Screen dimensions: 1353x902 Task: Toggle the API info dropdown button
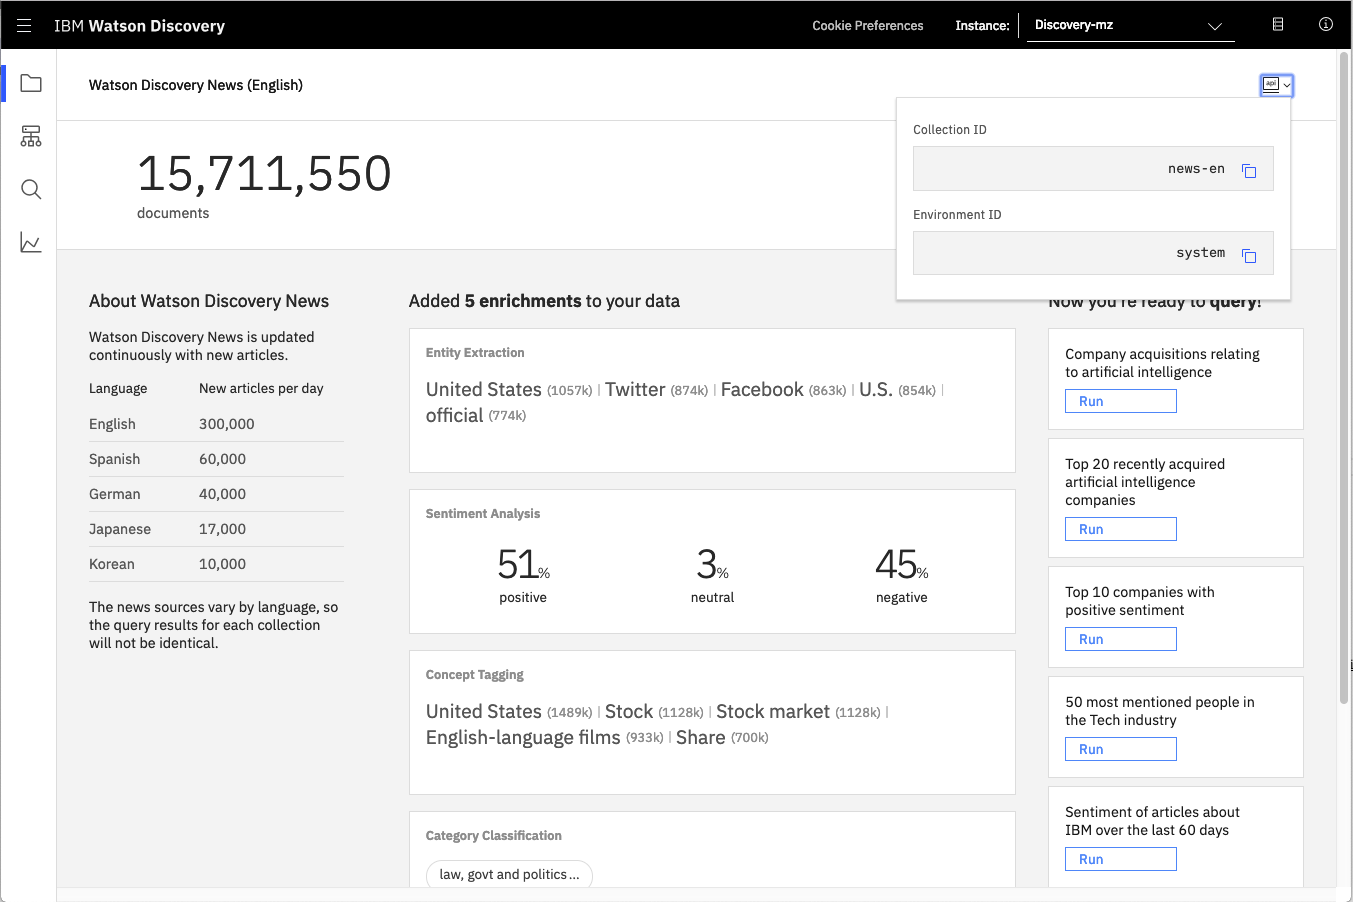(x=1277, y=85)
